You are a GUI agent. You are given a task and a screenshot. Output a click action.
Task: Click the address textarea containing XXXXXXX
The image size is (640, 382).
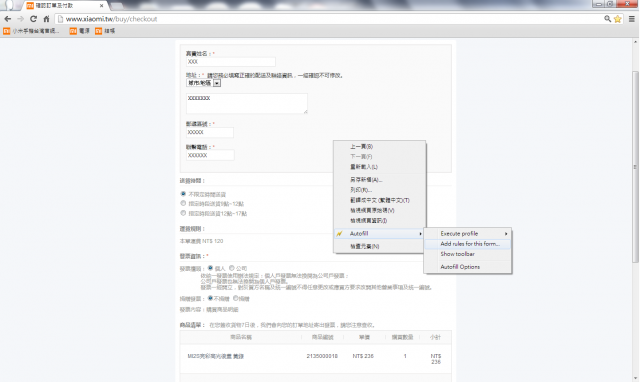(x=247, y=103)
